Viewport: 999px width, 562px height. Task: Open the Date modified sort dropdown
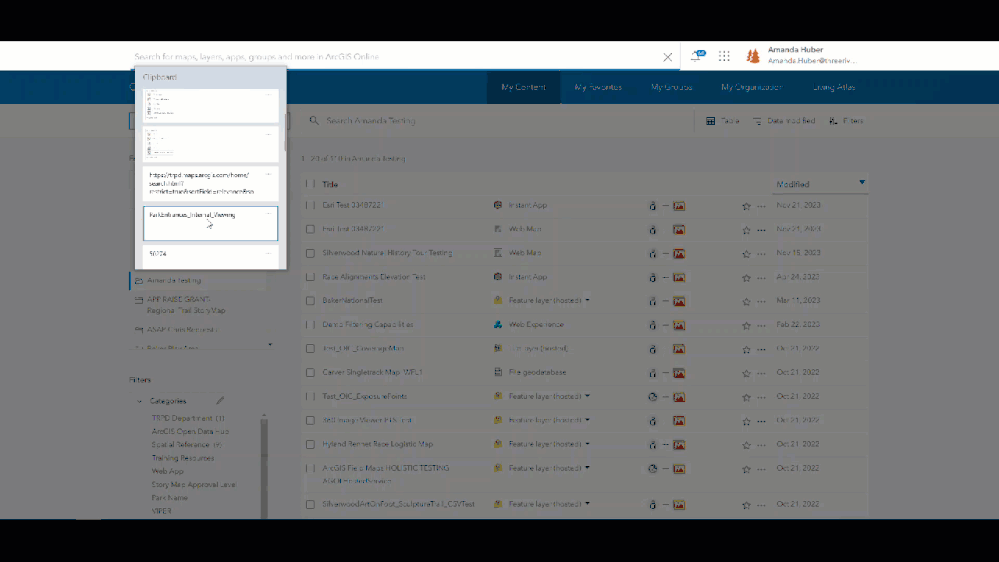tap(784, 120)
